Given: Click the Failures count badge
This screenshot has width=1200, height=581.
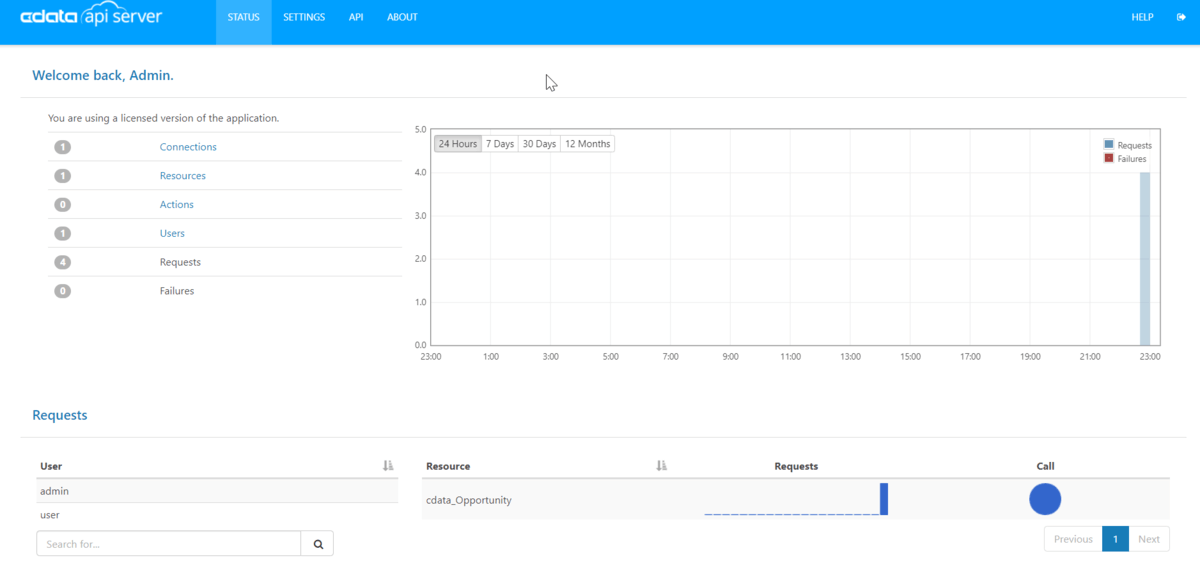Looking at the screenshot, I should click(x=63, y=291).
